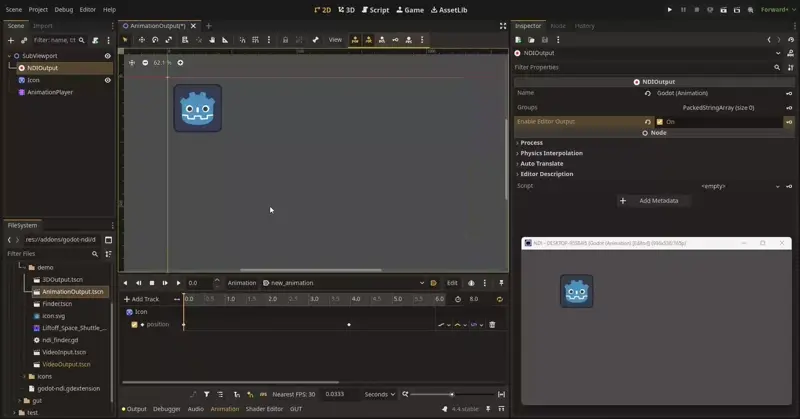Expand the Editor Description section

click(546, 174)
